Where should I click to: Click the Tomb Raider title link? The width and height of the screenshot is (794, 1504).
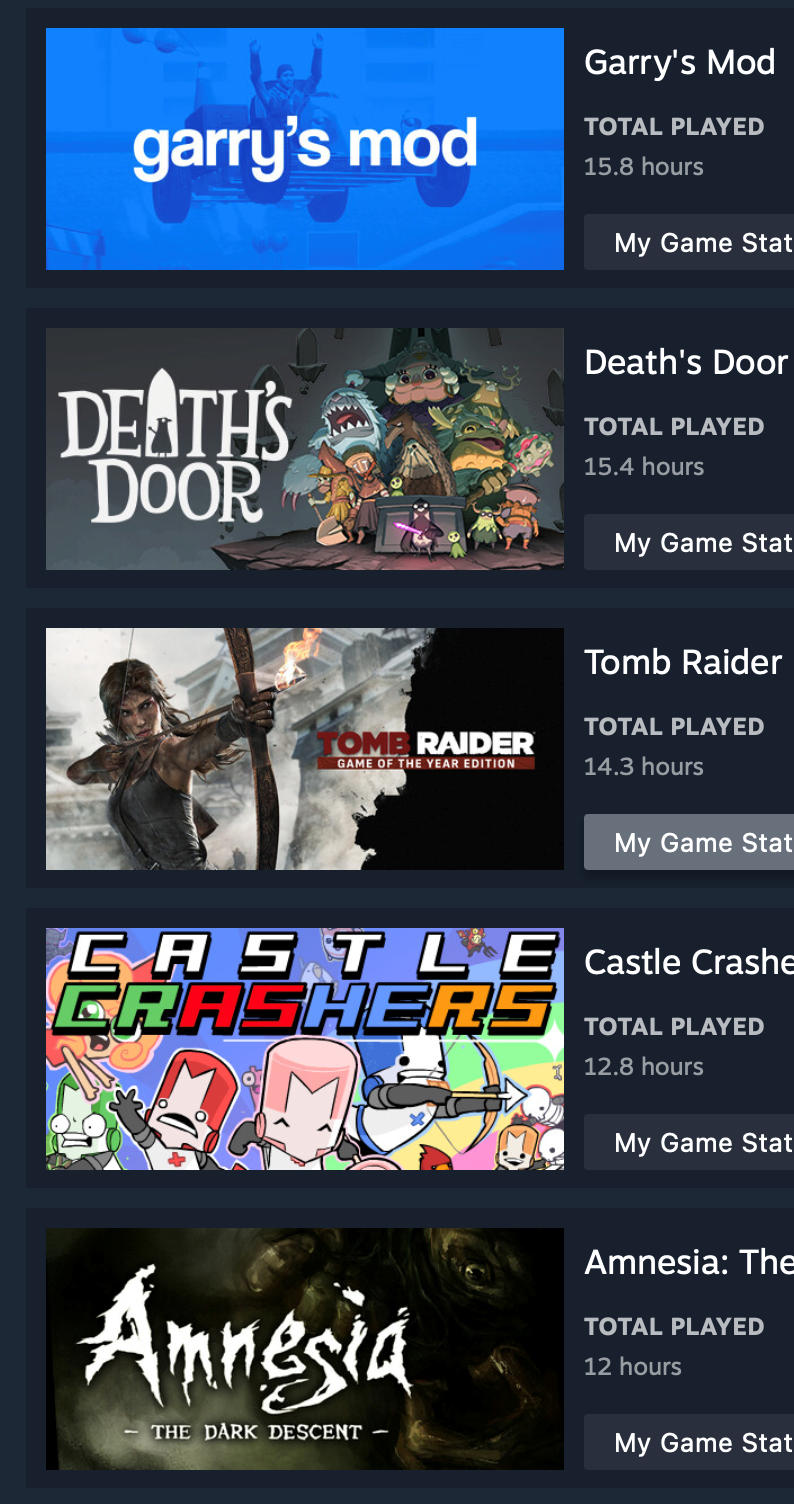coord(683,663)
